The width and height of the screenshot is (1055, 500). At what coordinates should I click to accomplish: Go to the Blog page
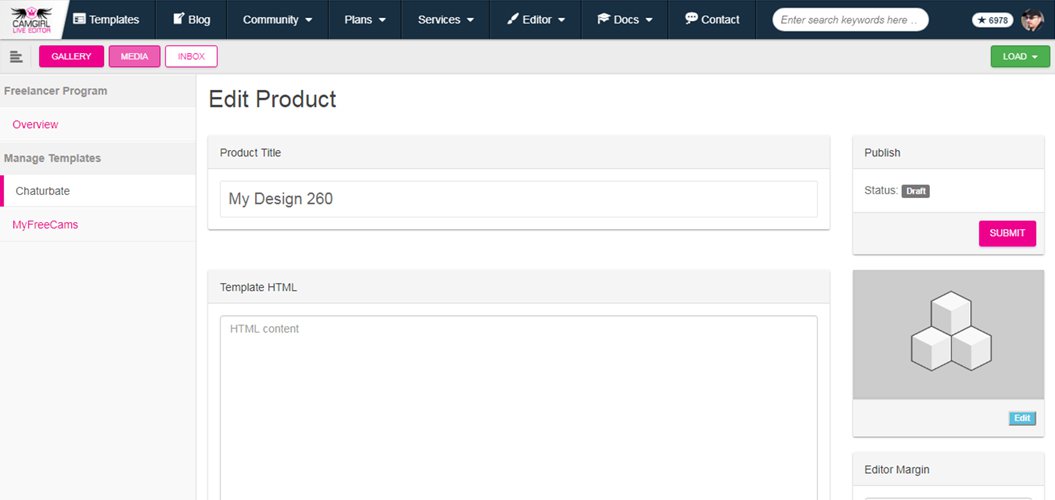point(192,20)
